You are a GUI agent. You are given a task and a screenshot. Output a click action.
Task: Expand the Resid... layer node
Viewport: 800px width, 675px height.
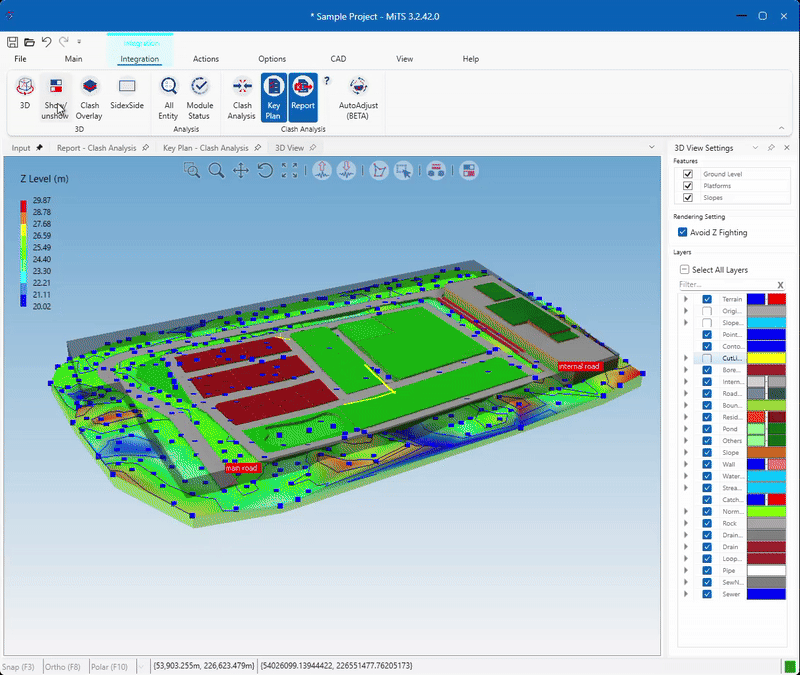point(686,417)
